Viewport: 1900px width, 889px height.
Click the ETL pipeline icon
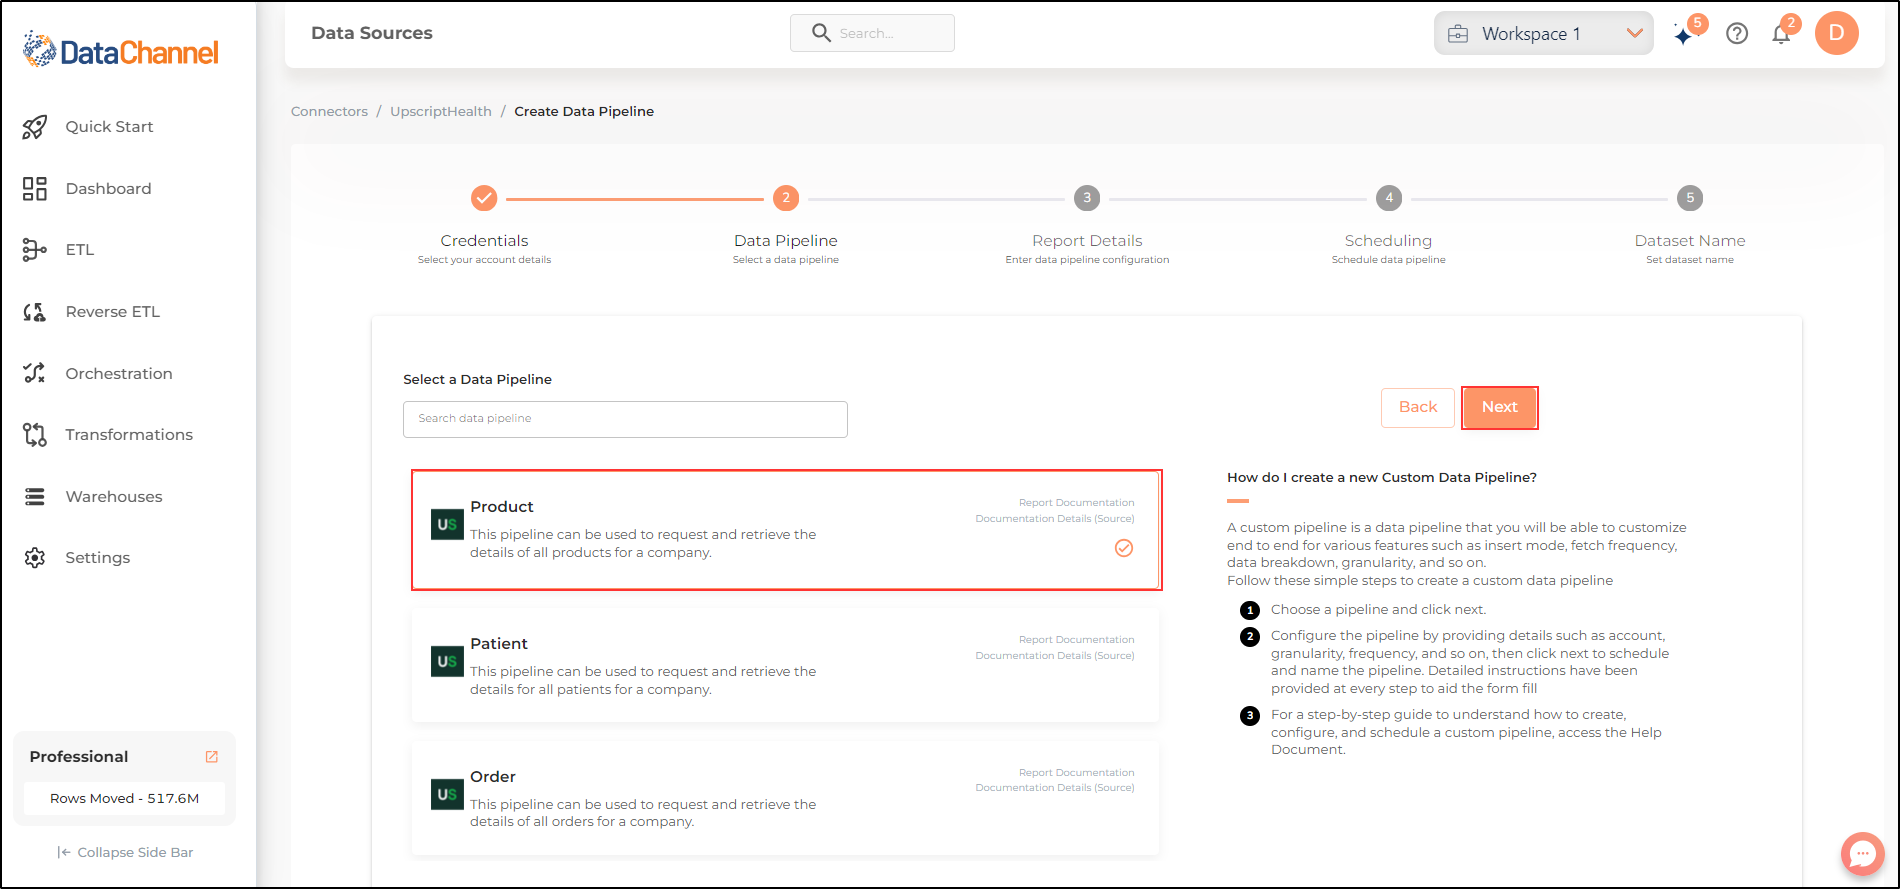[x=35, y=250]
